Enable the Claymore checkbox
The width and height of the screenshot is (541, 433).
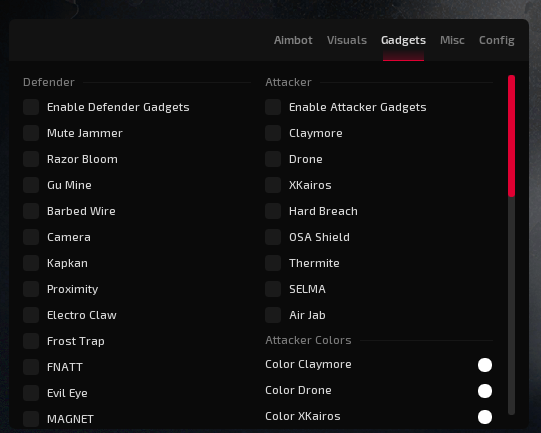pos(273,133)
